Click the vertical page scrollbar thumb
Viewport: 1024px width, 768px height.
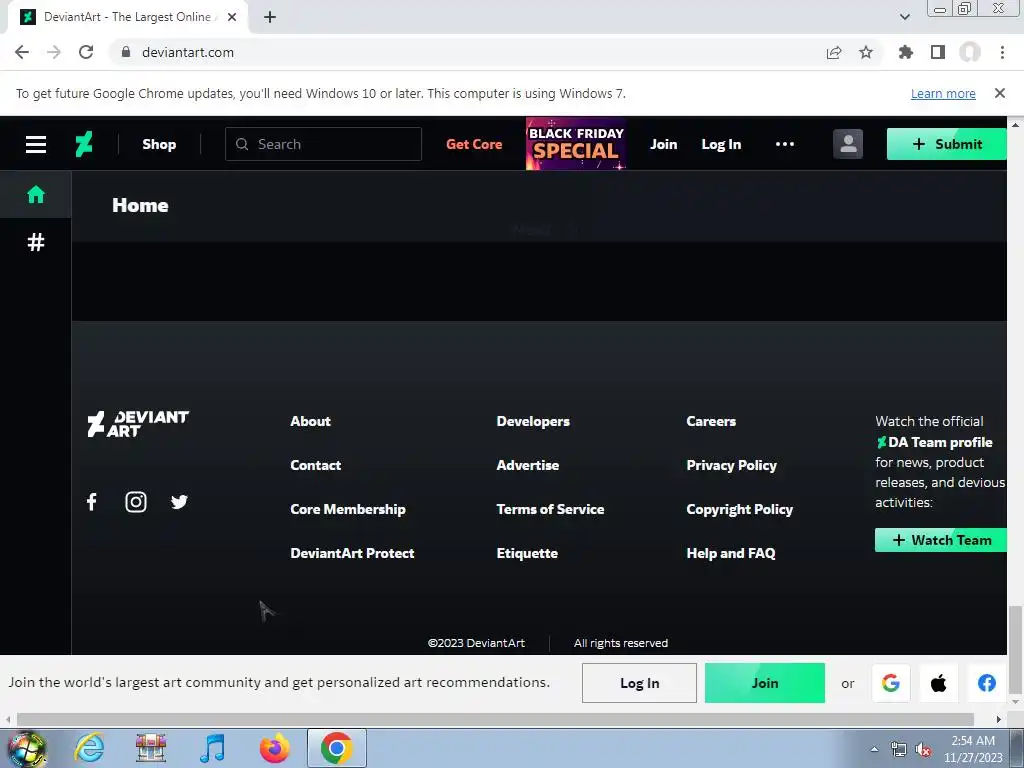click(x=1015, y=650)
